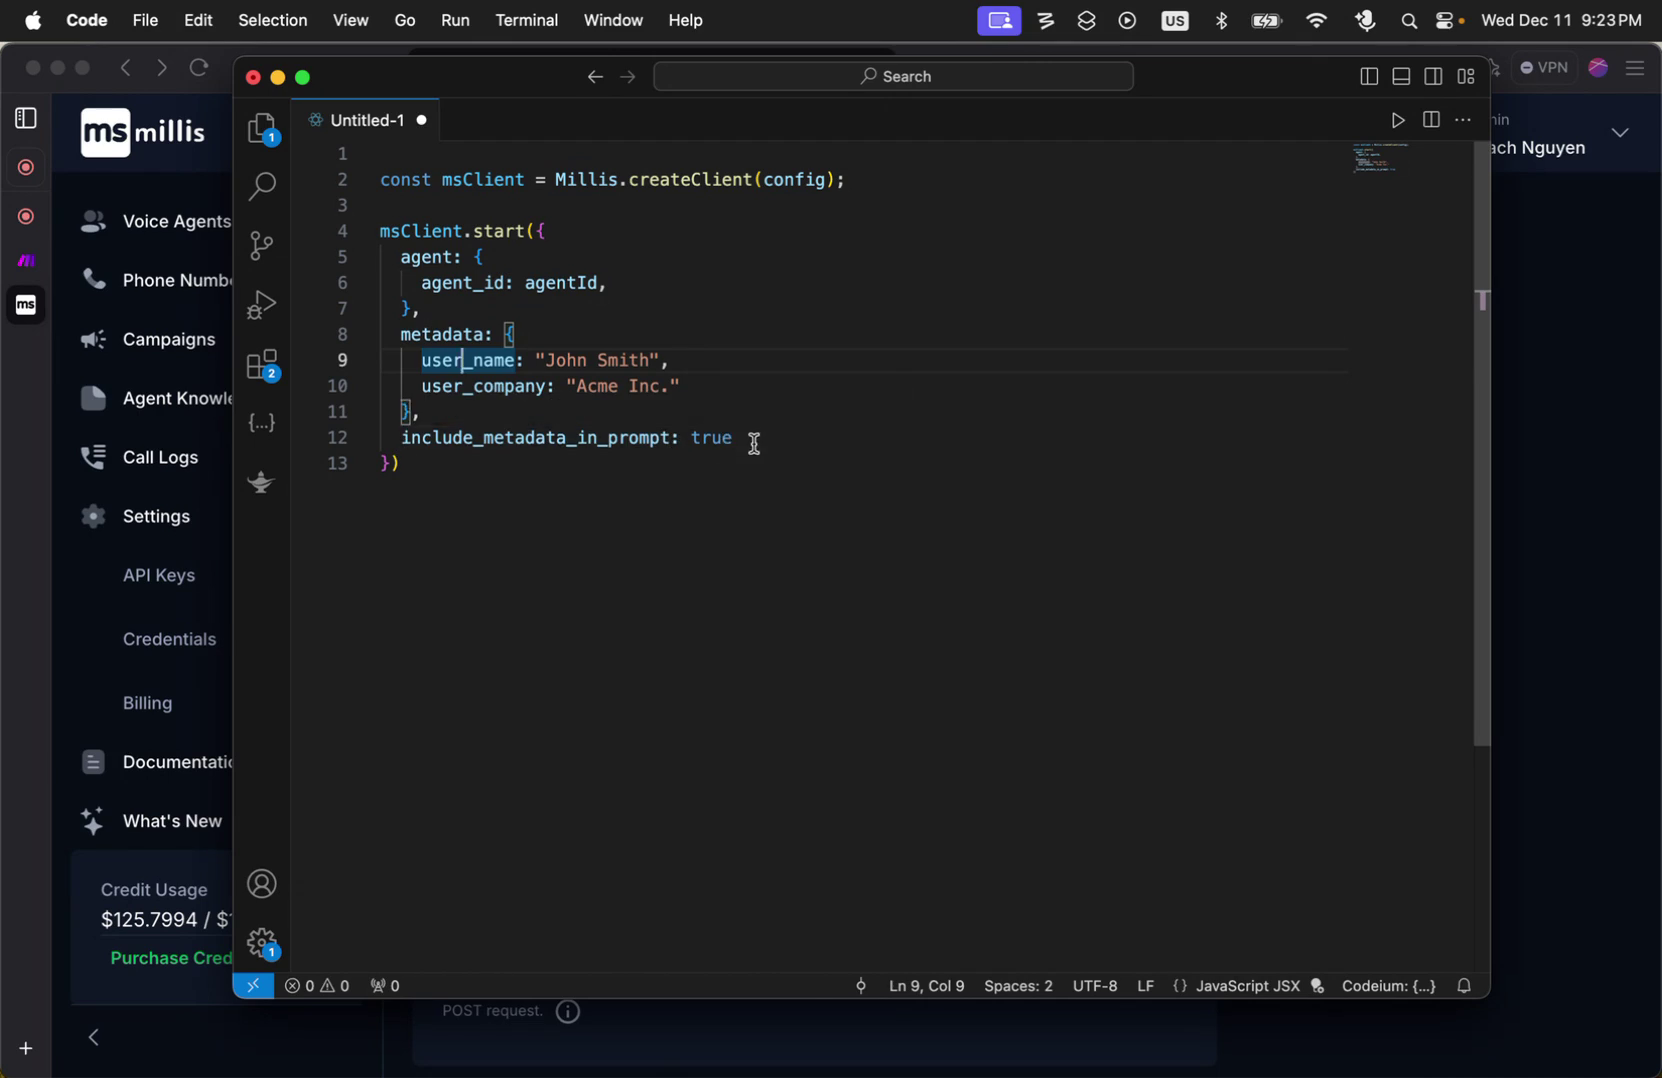Click the snippets {...} icon in the activity bar
Image resolution: width=1662 pixels, height=1078 pixels.
[x=261, y=422]
